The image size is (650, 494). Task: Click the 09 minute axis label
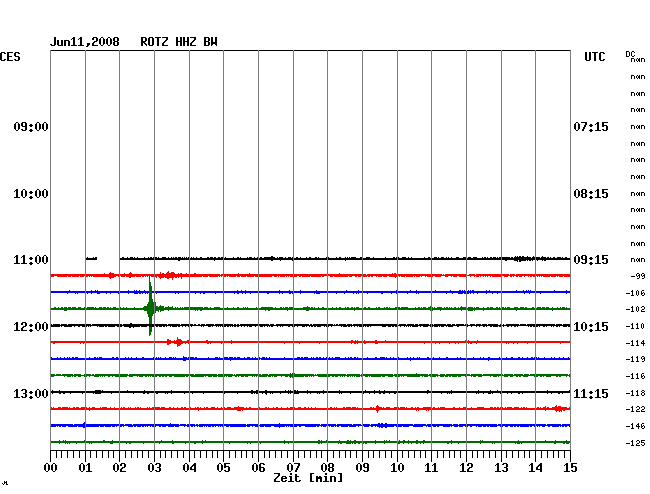(362, 468)
